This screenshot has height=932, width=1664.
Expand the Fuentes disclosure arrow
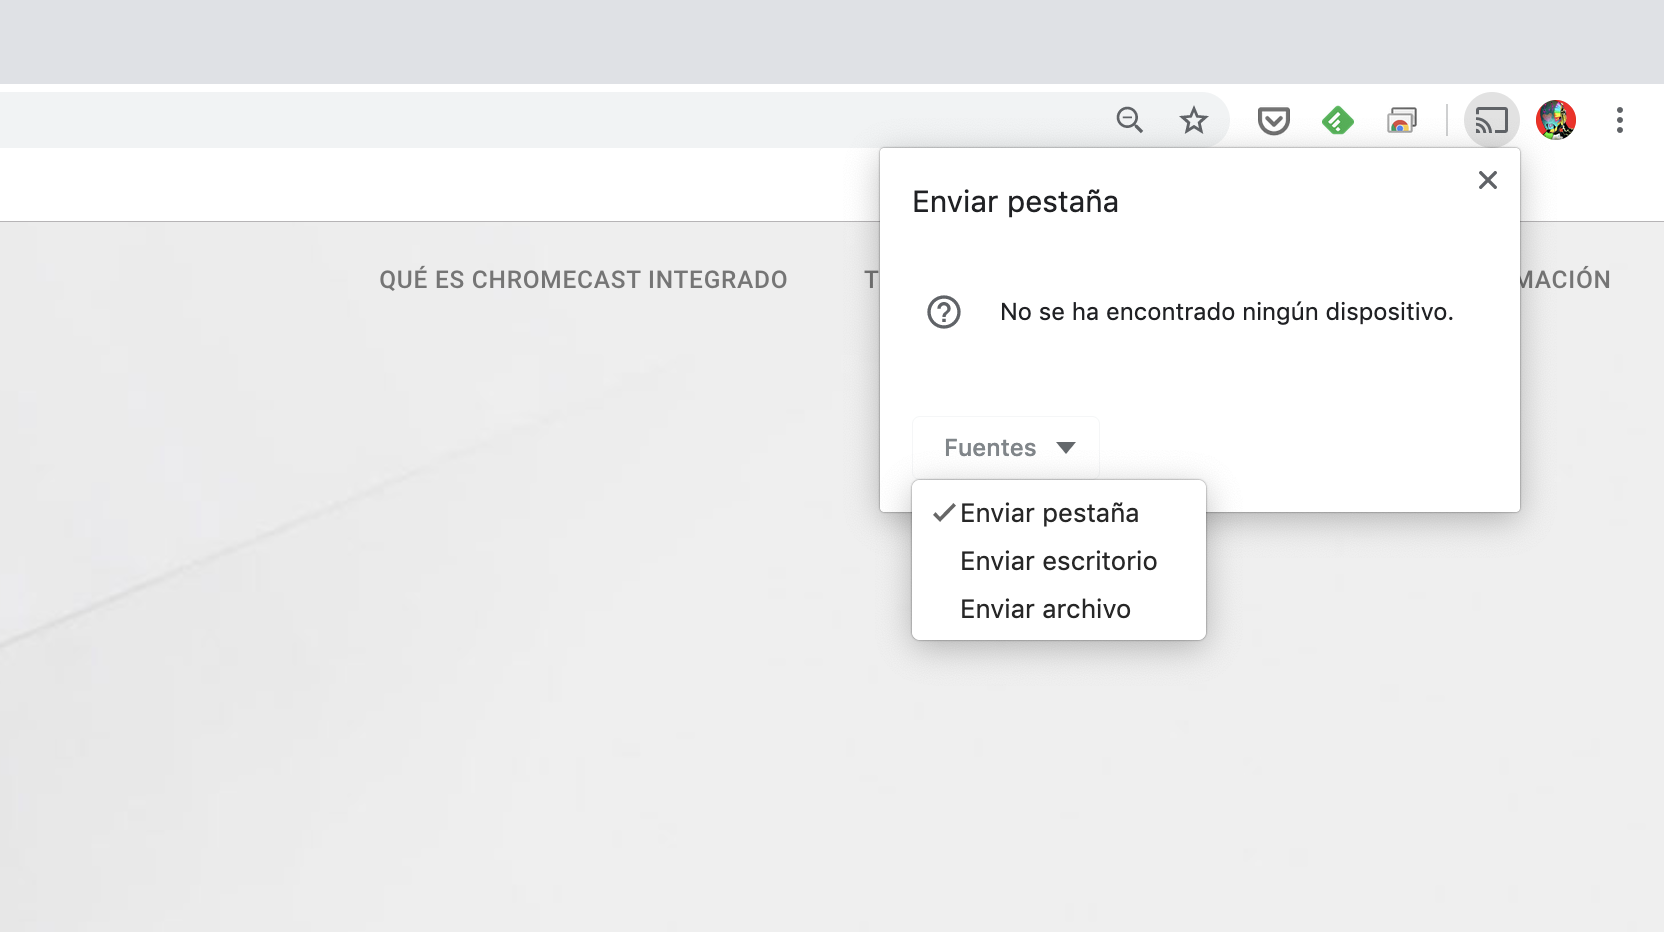(x=1068, y=448)
